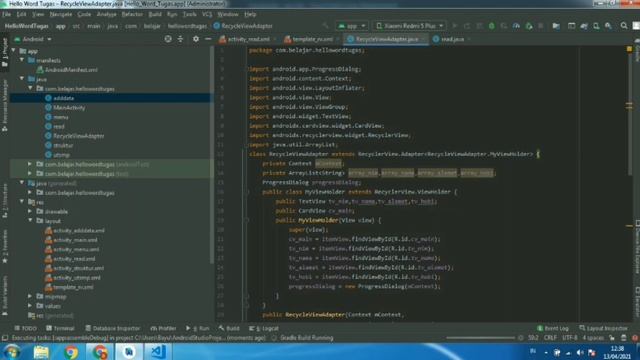The image size is (640, 360).
Task: Open the Project panel settings gear
Action: point(196,39)
